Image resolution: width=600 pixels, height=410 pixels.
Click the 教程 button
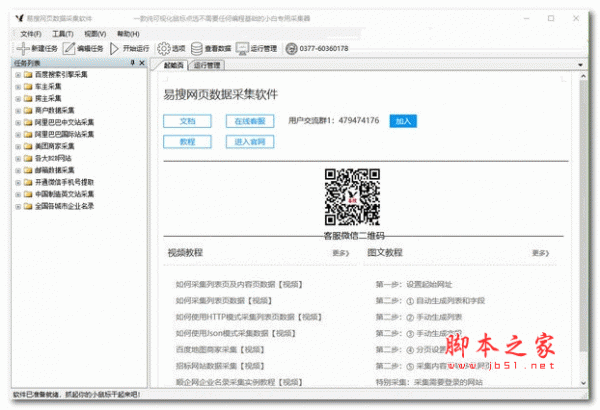pyautogui.click(x=187, y=142)
